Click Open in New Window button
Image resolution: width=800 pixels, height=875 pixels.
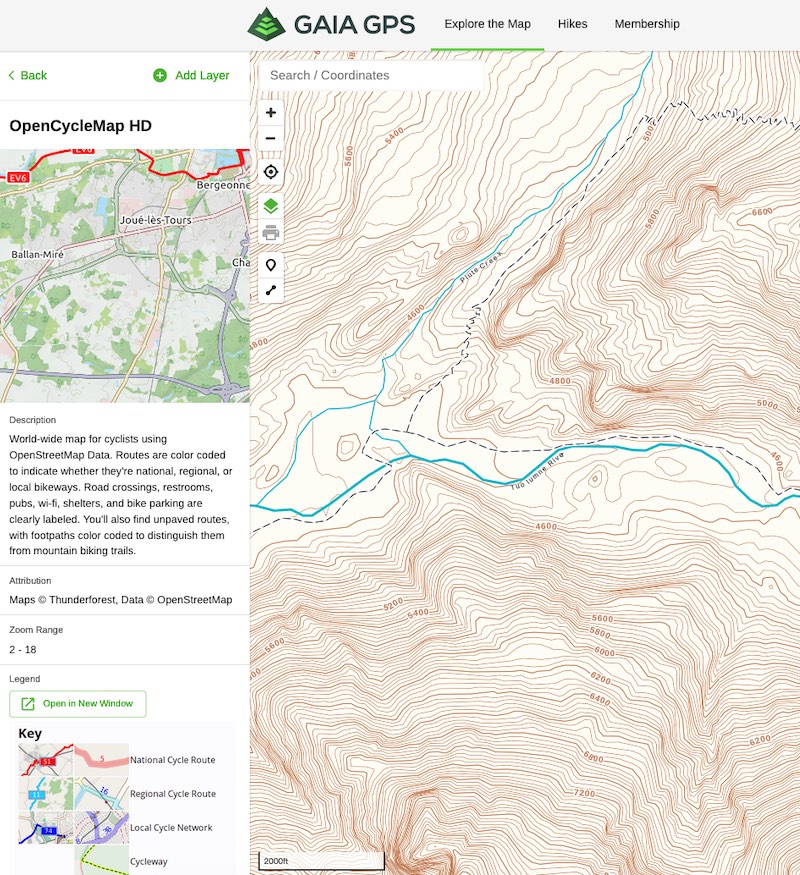[78, 704]
